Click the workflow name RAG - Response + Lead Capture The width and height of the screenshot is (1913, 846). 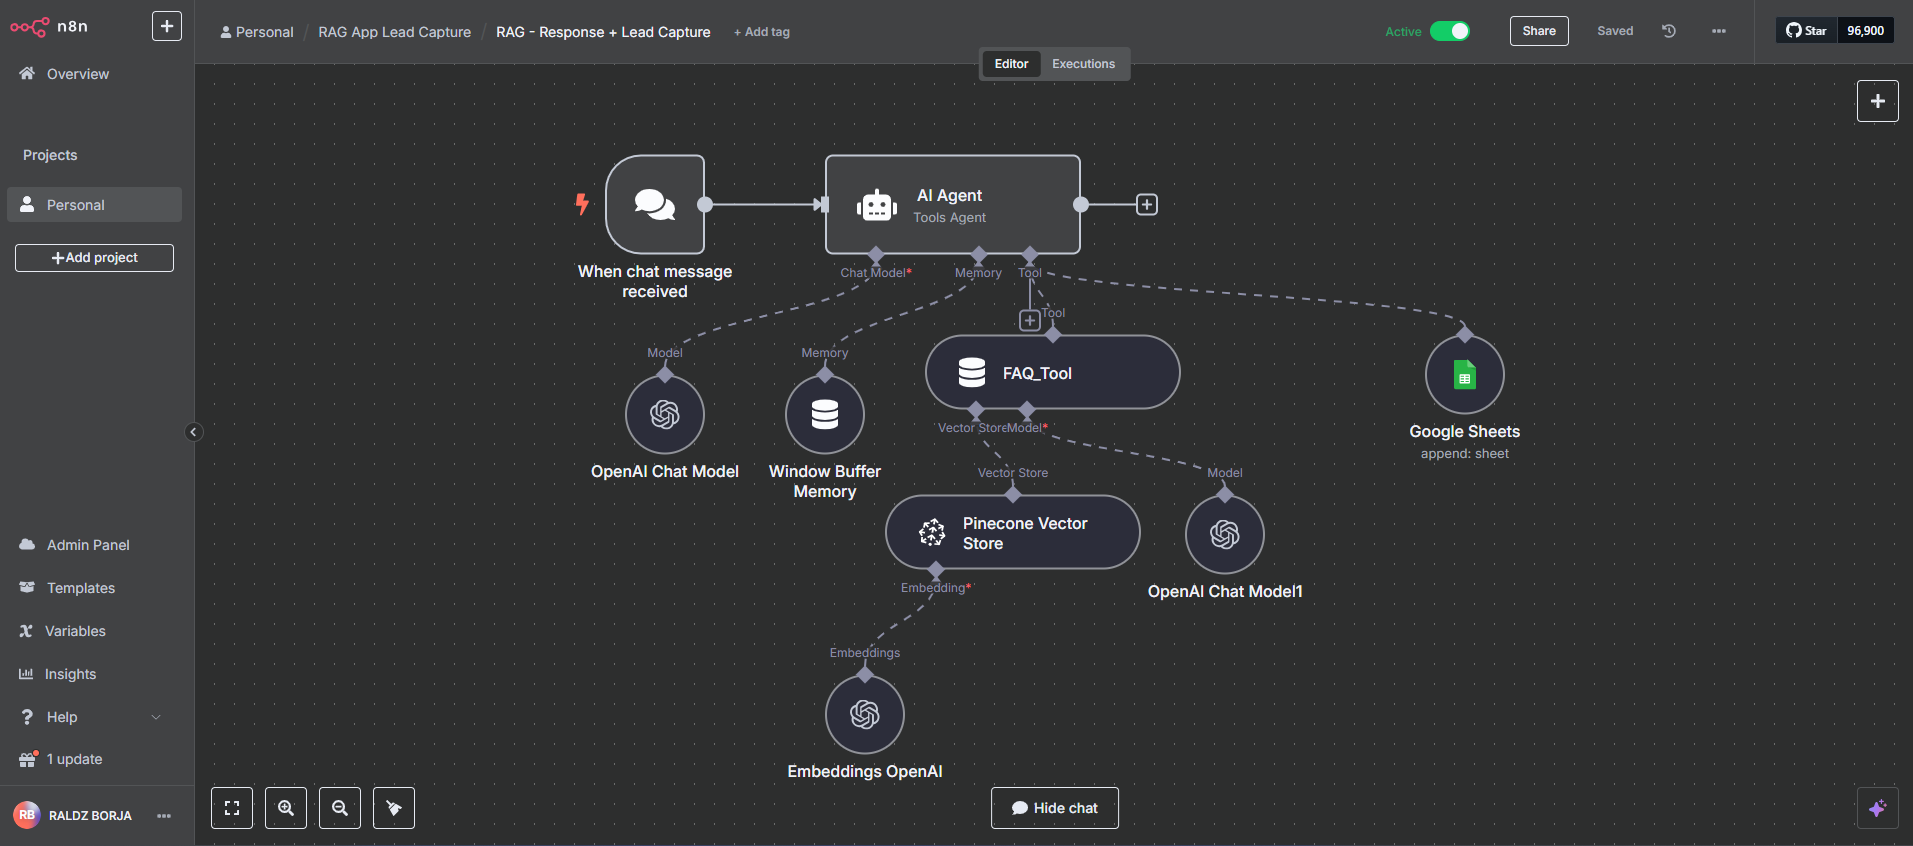pos(603,32)
